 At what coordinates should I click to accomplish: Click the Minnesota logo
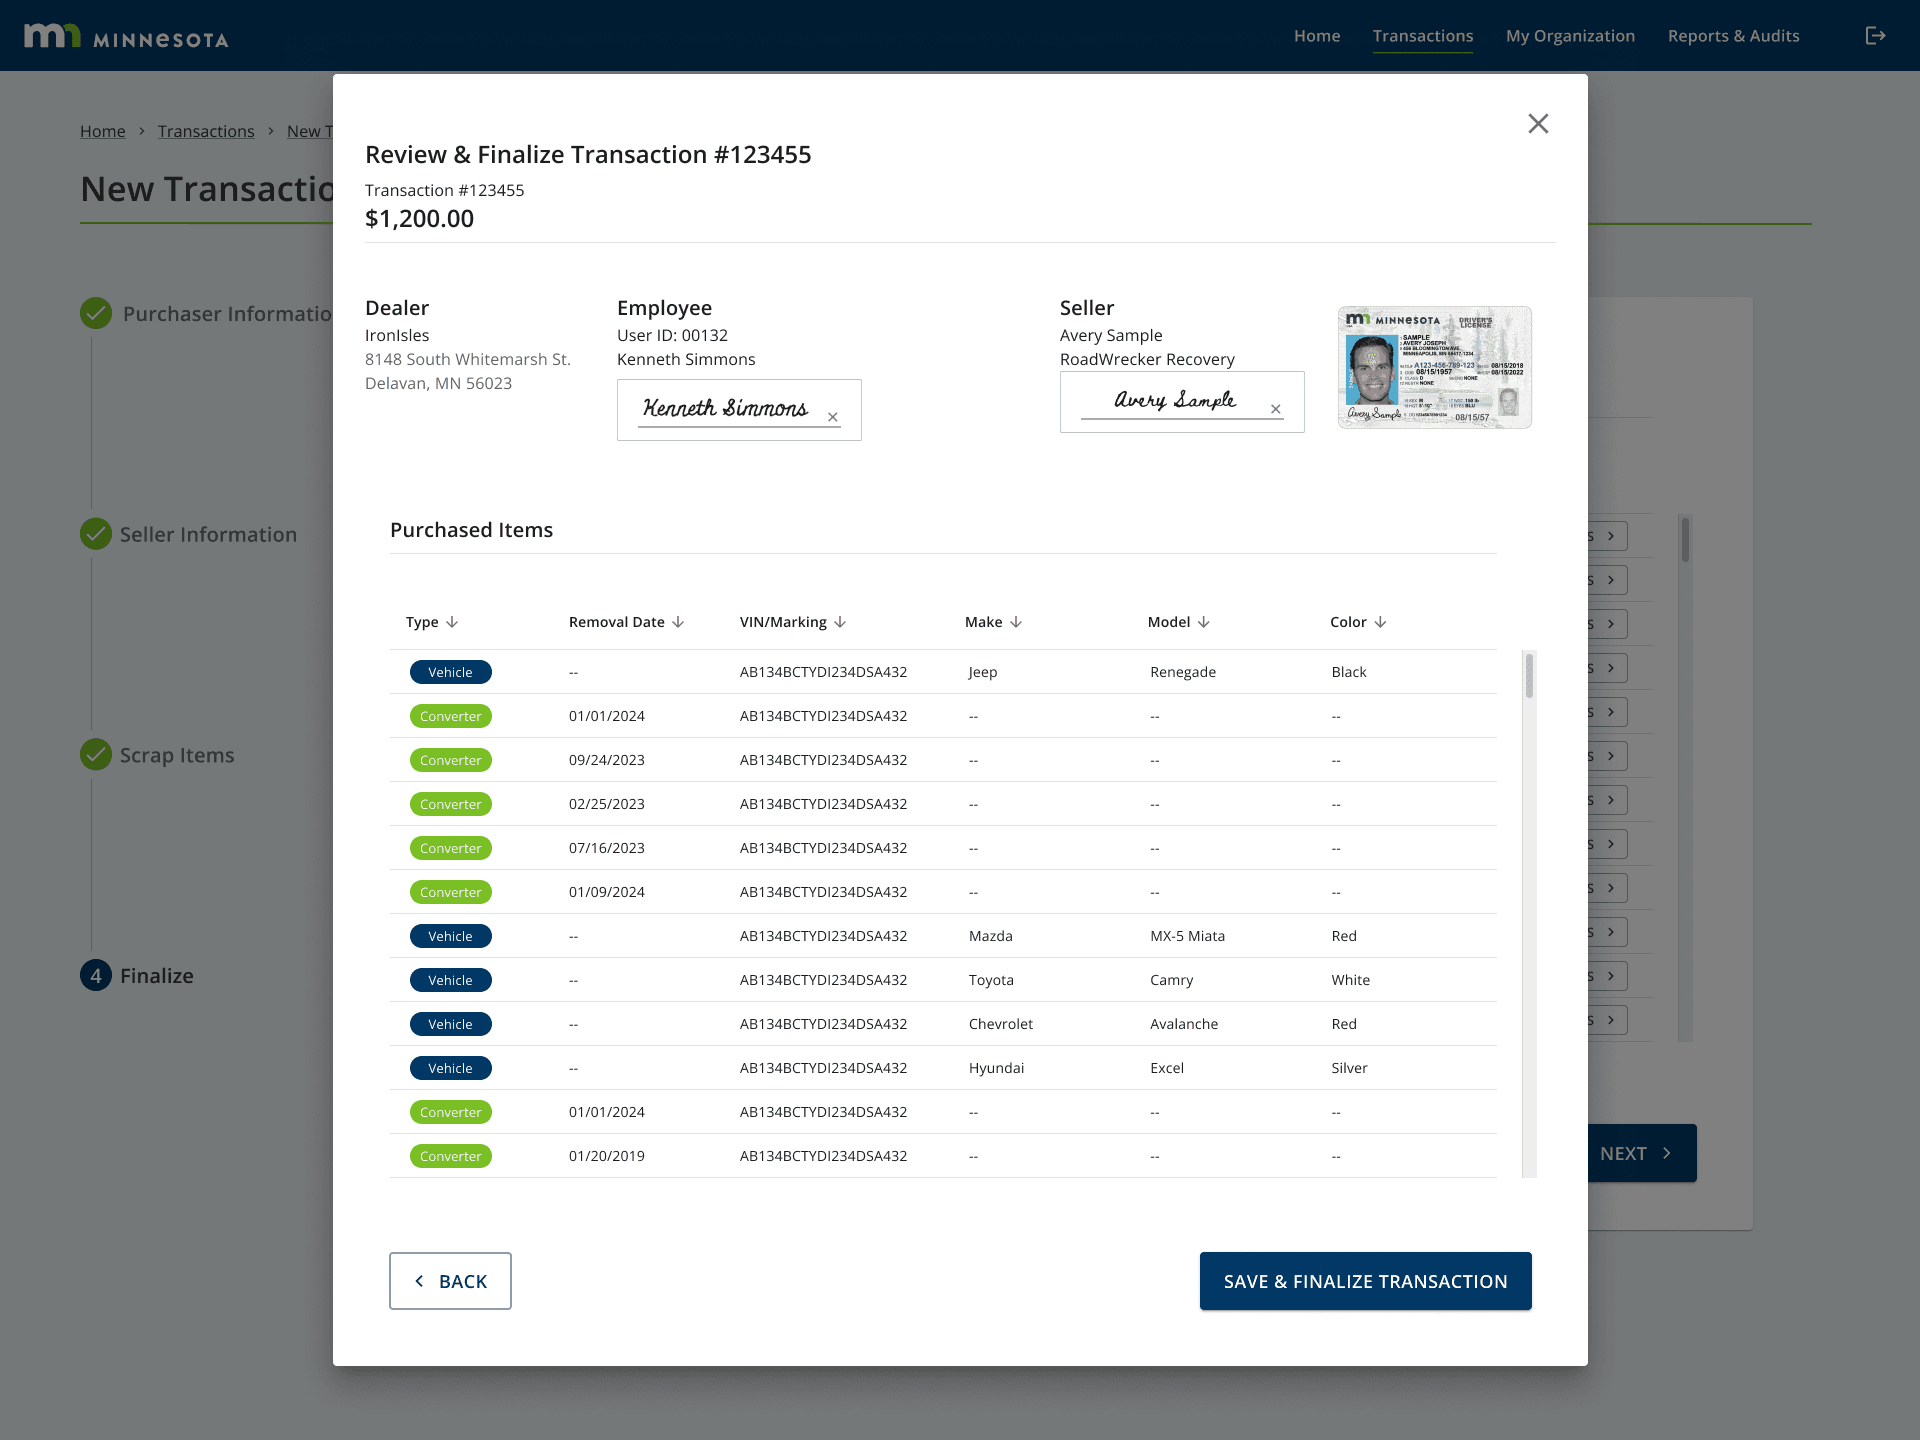[x=127, y=37]
